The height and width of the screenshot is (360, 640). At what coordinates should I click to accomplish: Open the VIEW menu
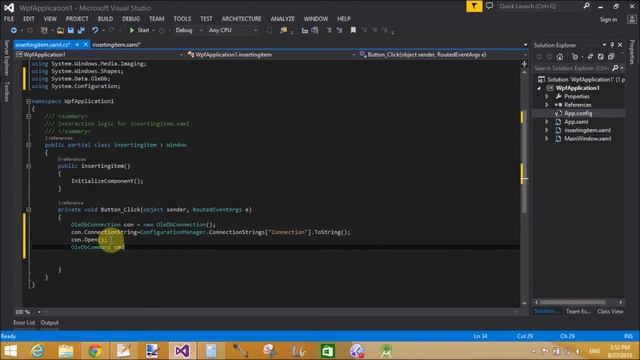click(50, 19)
